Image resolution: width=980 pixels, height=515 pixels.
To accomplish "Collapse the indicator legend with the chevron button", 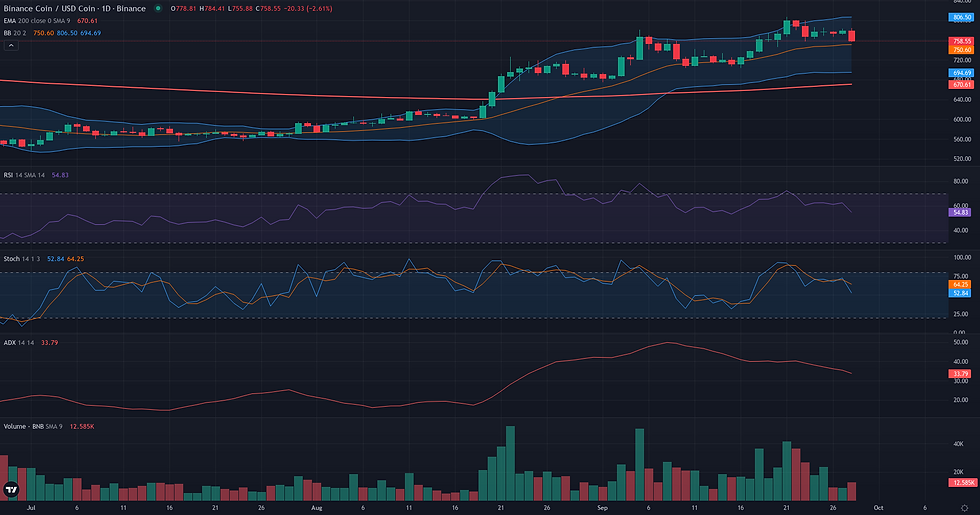I will pos(11,46).
